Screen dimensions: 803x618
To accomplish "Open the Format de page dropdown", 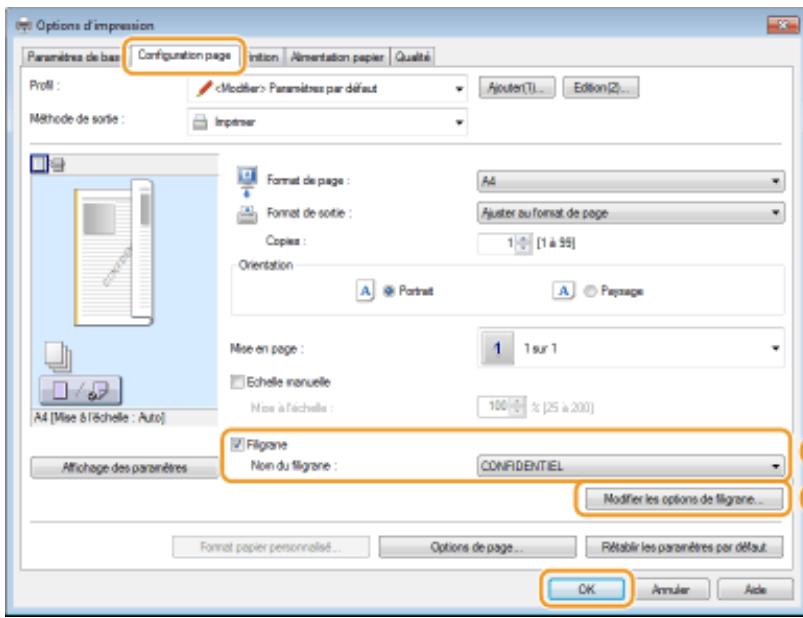I will (x=630, y=181).
